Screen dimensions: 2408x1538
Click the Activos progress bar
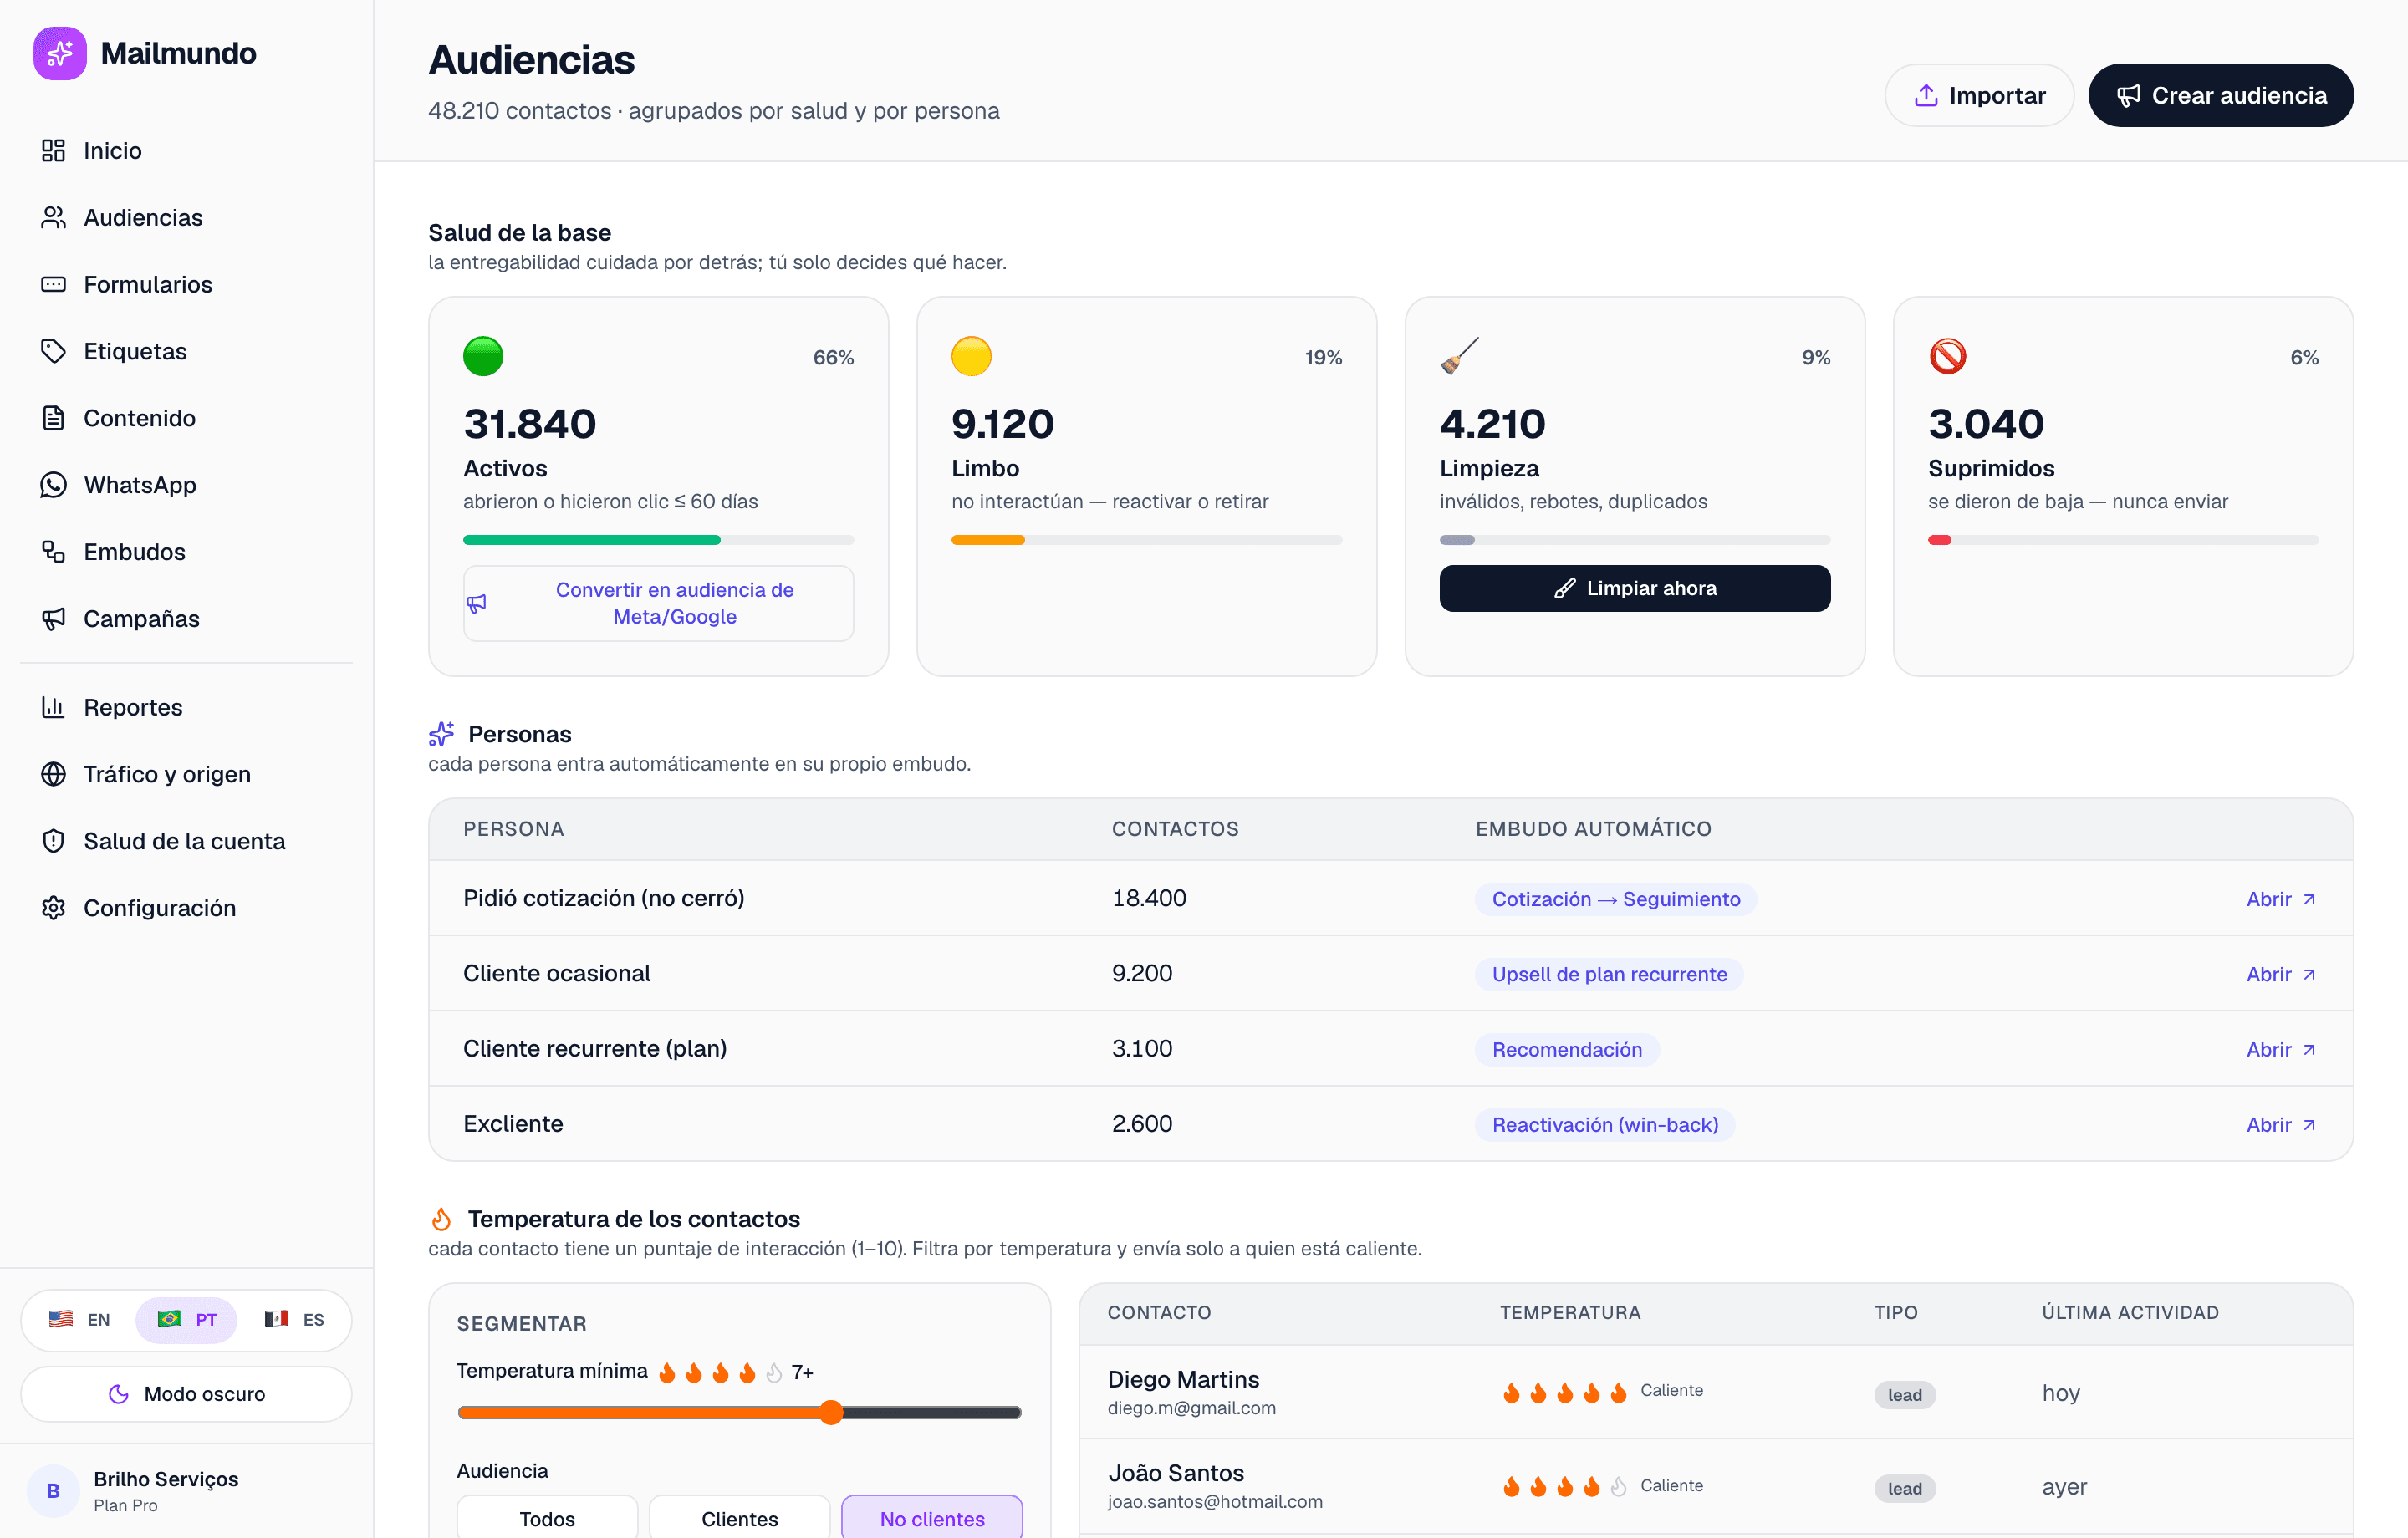(x=658, y=540)
